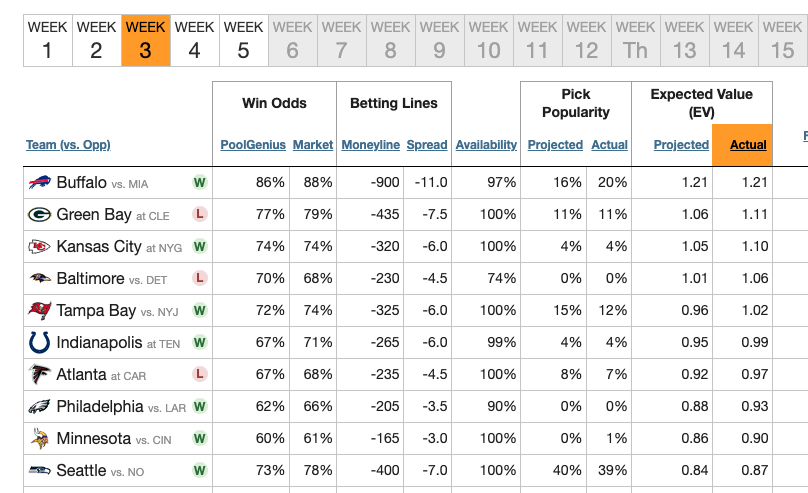808x493 pixels.
Task: Click the Philadelphia Eagles logo
Action: pos(40,407)
